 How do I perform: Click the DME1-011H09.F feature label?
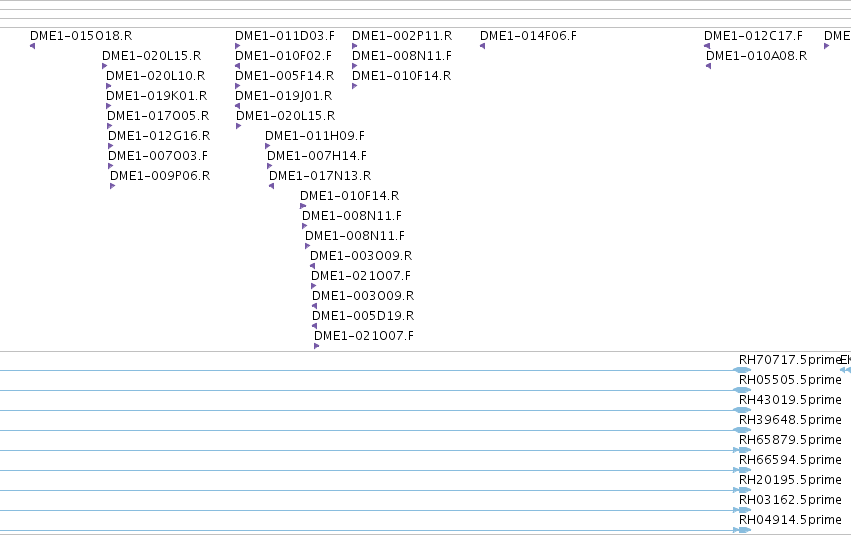[315, 136]
